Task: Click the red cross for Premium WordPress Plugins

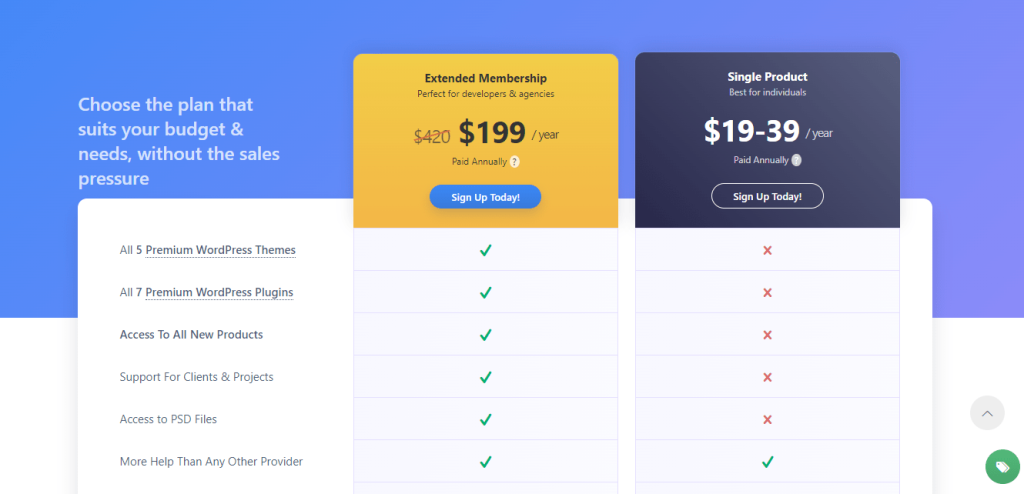Action: (x=767, y=293)
